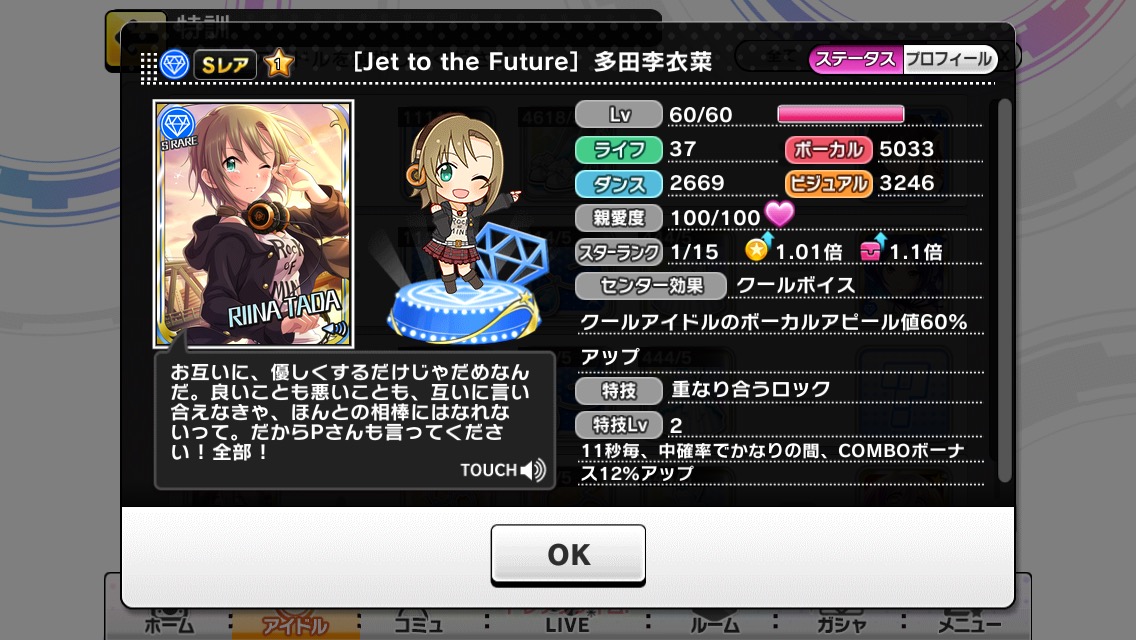Open the ガシャ menu item
The height and width of the screenshot is (640, 1136).
click(x=841, y=624)
